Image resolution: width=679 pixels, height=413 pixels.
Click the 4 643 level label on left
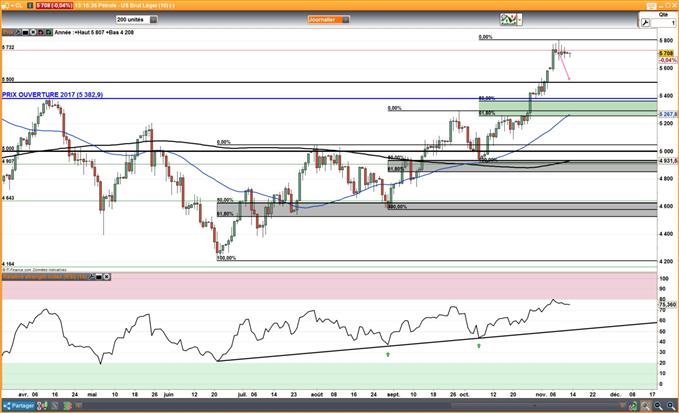tap(8, 198)
